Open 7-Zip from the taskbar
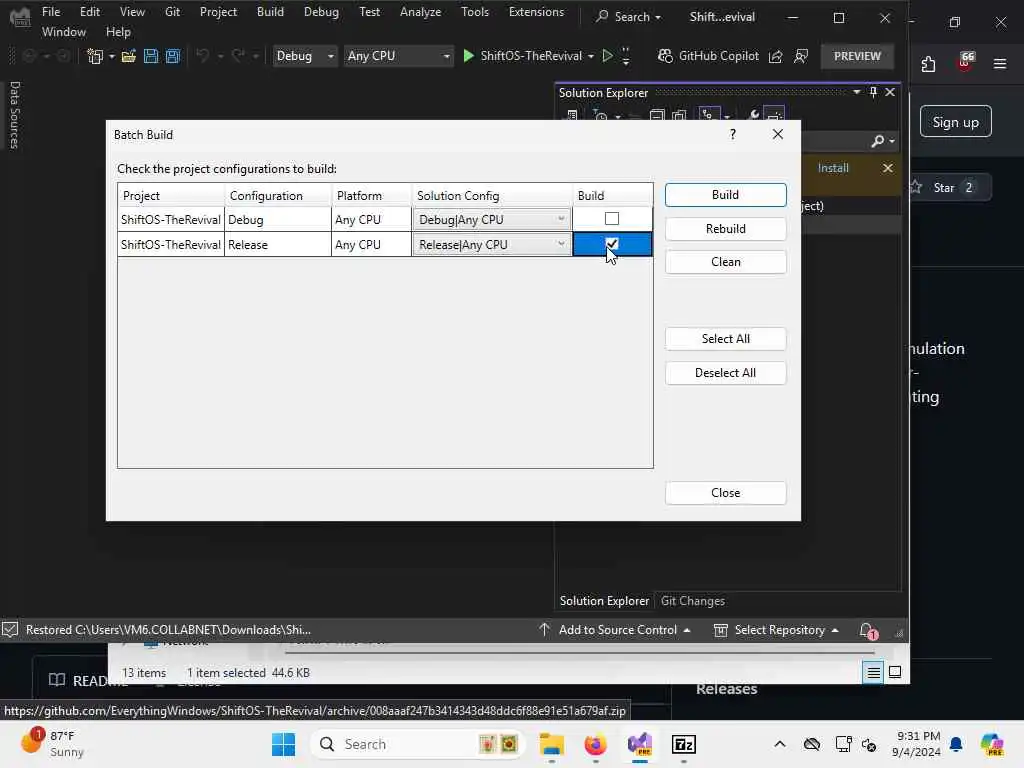 (684, 744)
